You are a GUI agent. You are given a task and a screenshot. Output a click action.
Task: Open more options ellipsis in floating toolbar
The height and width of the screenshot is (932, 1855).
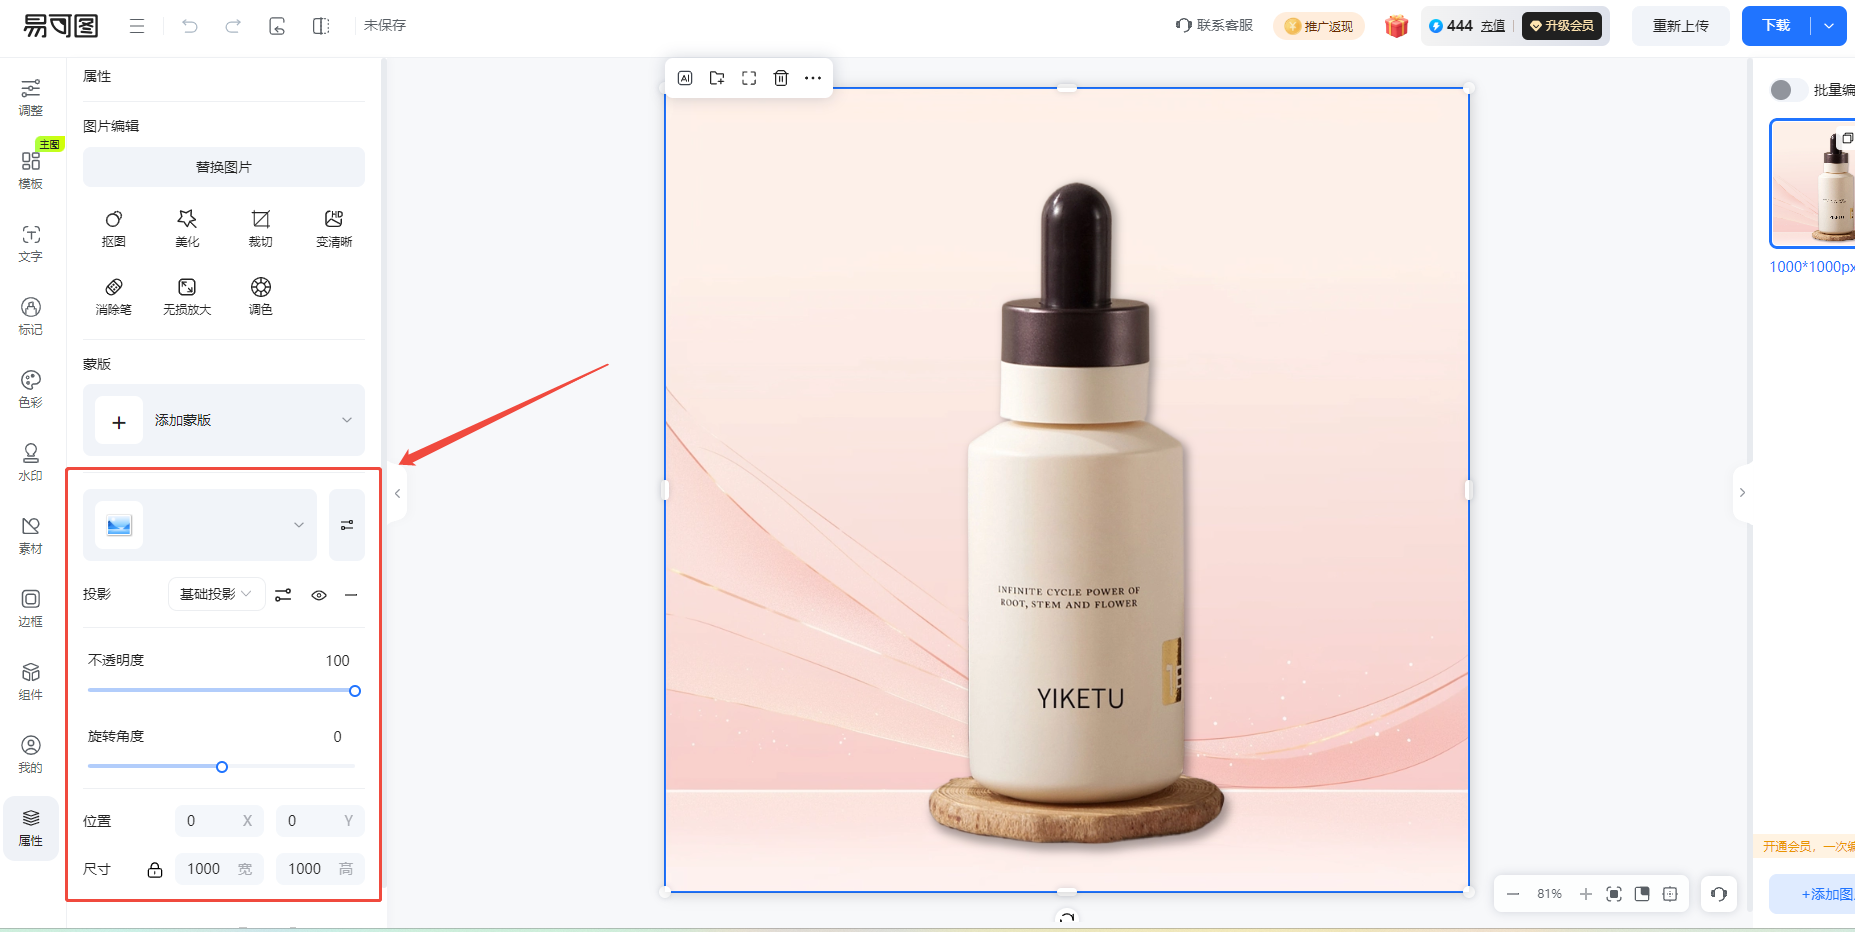[813, 78]
